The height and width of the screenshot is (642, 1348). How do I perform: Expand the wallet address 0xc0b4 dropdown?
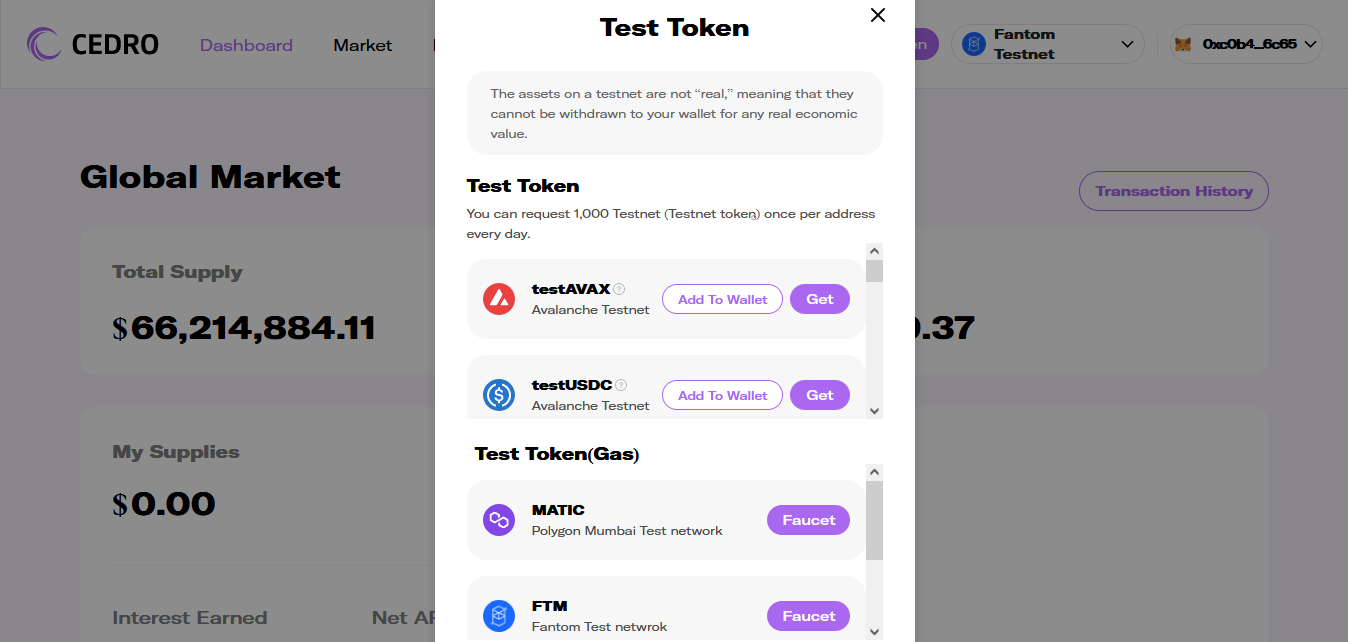coord(1311,44)
